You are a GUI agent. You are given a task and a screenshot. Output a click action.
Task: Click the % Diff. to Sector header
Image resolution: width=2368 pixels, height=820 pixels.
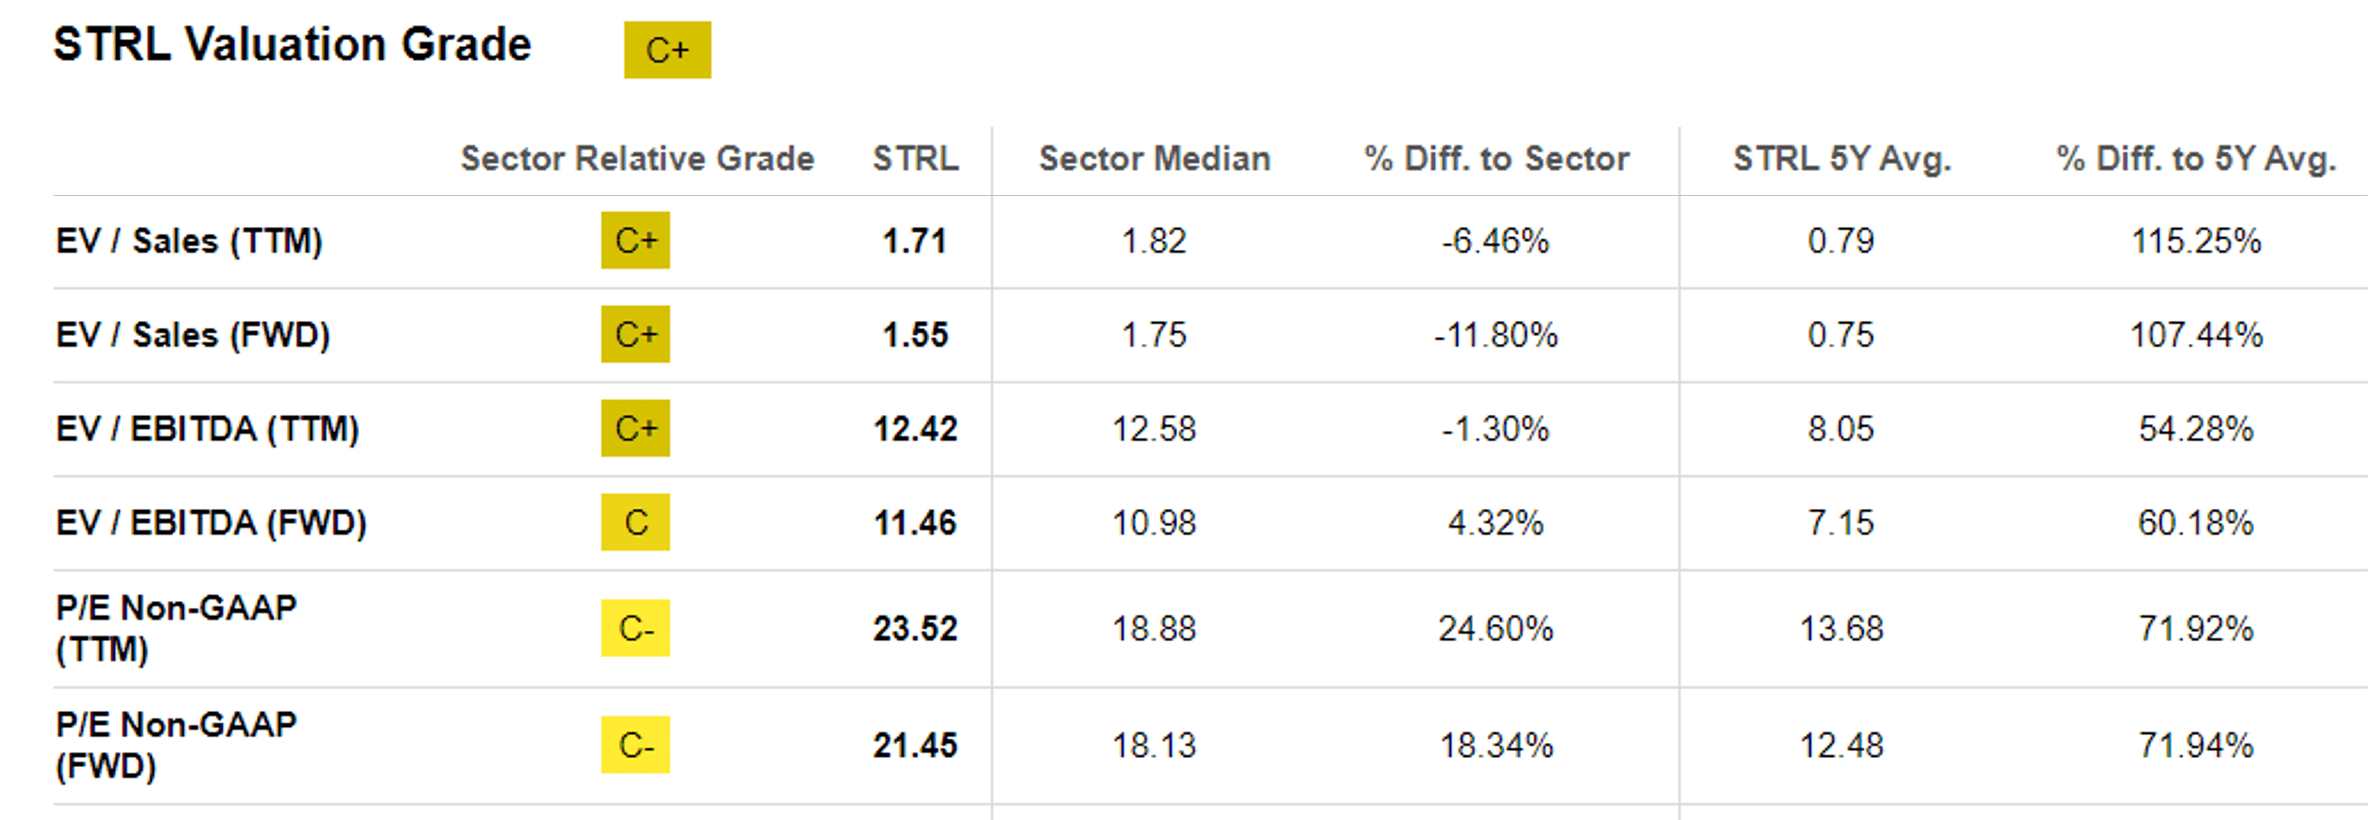[1496, 158]
